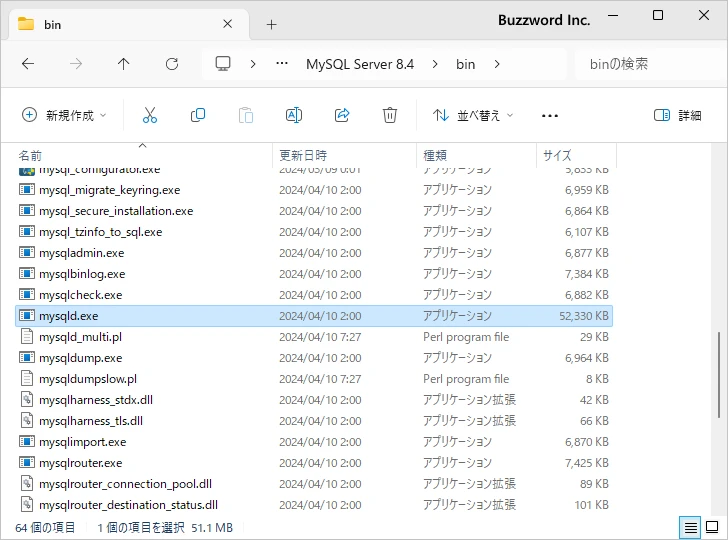Click the vertical scrollbar thumb
This screenshot has width=728, height=540.
coord(719,375)
